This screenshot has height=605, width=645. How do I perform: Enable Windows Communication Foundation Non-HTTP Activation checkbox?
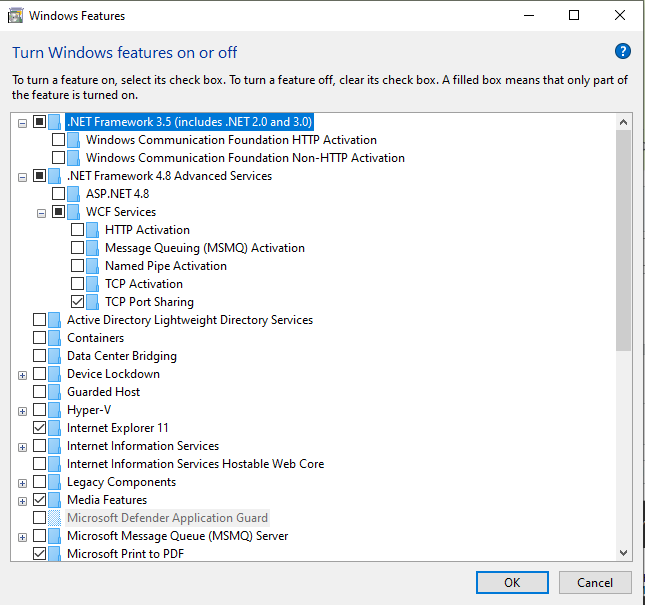pos(58,158)
